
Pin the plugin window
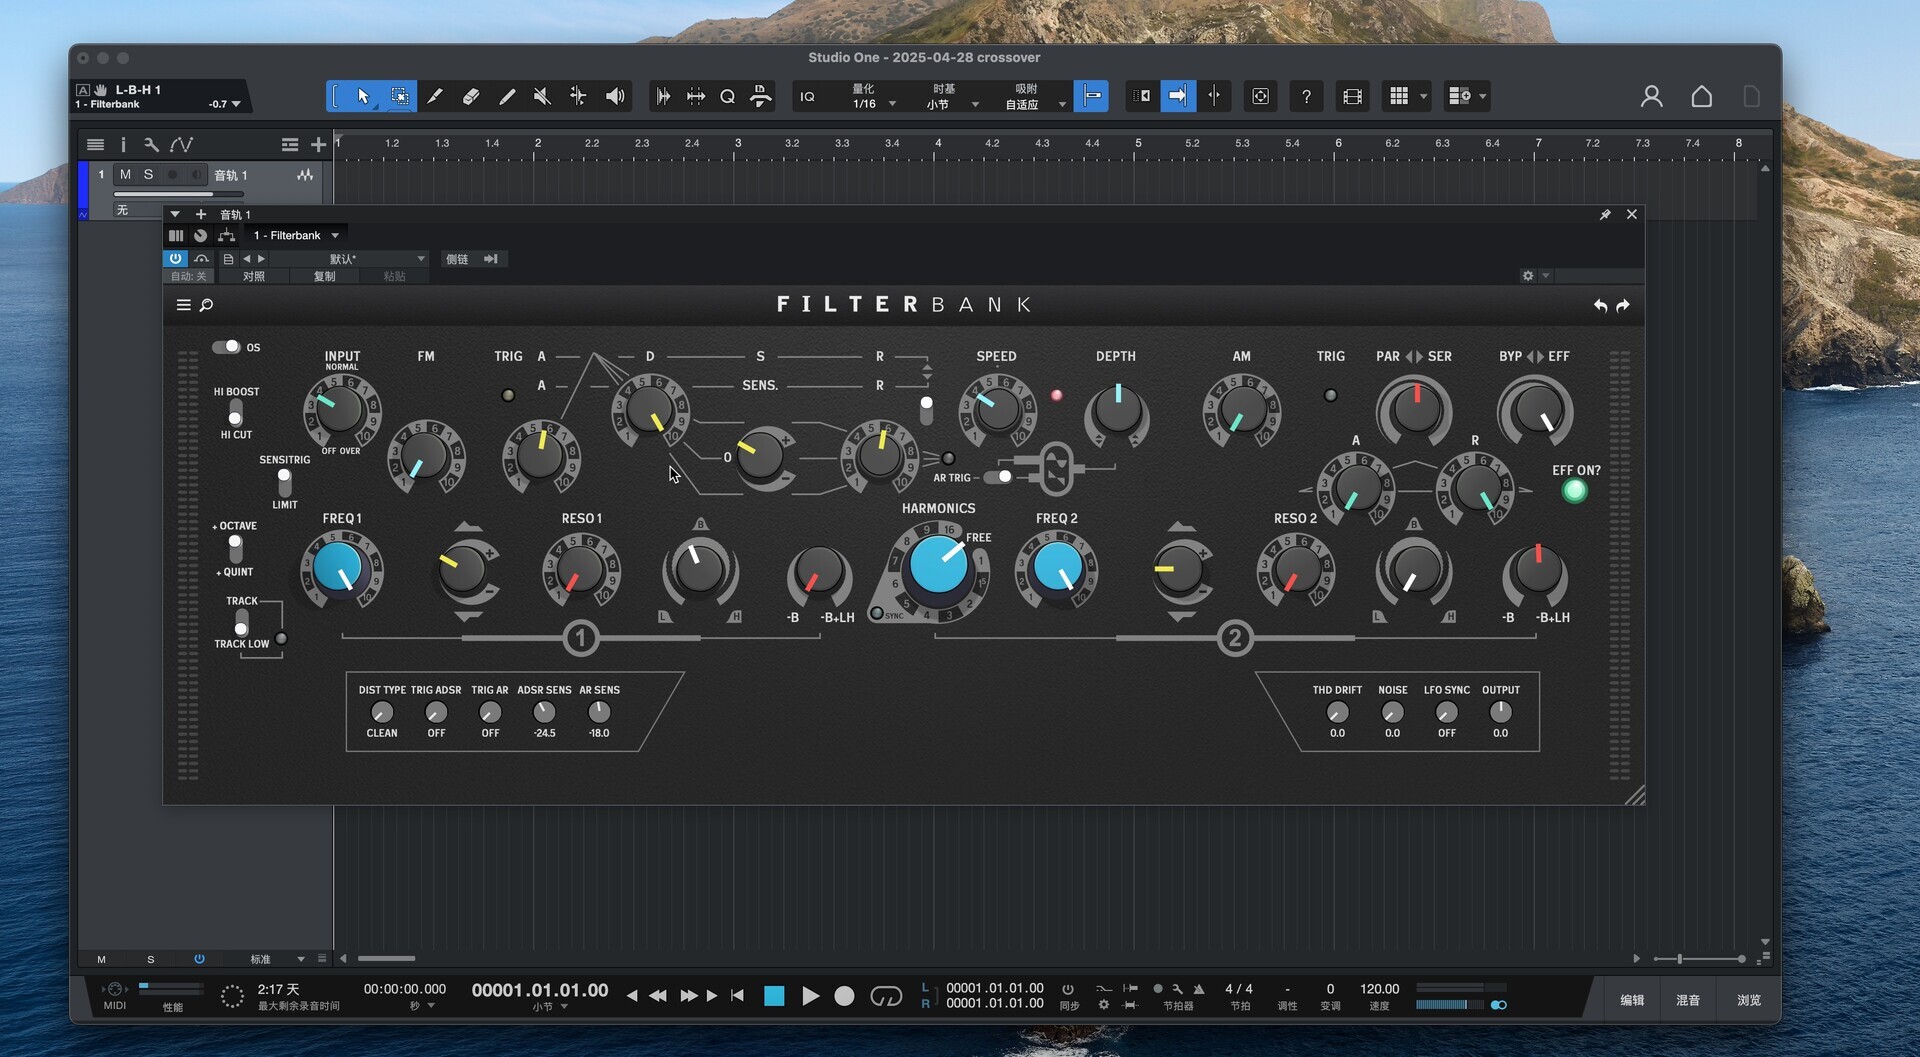coord(1605,214)
